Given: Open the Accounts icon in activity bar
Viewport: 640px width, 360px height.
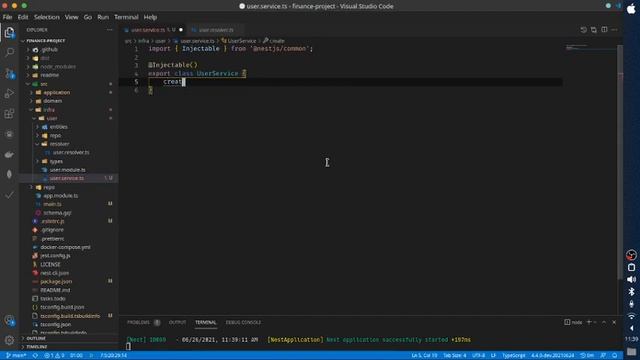Looking at the screenshot, I should coord(9,320).
